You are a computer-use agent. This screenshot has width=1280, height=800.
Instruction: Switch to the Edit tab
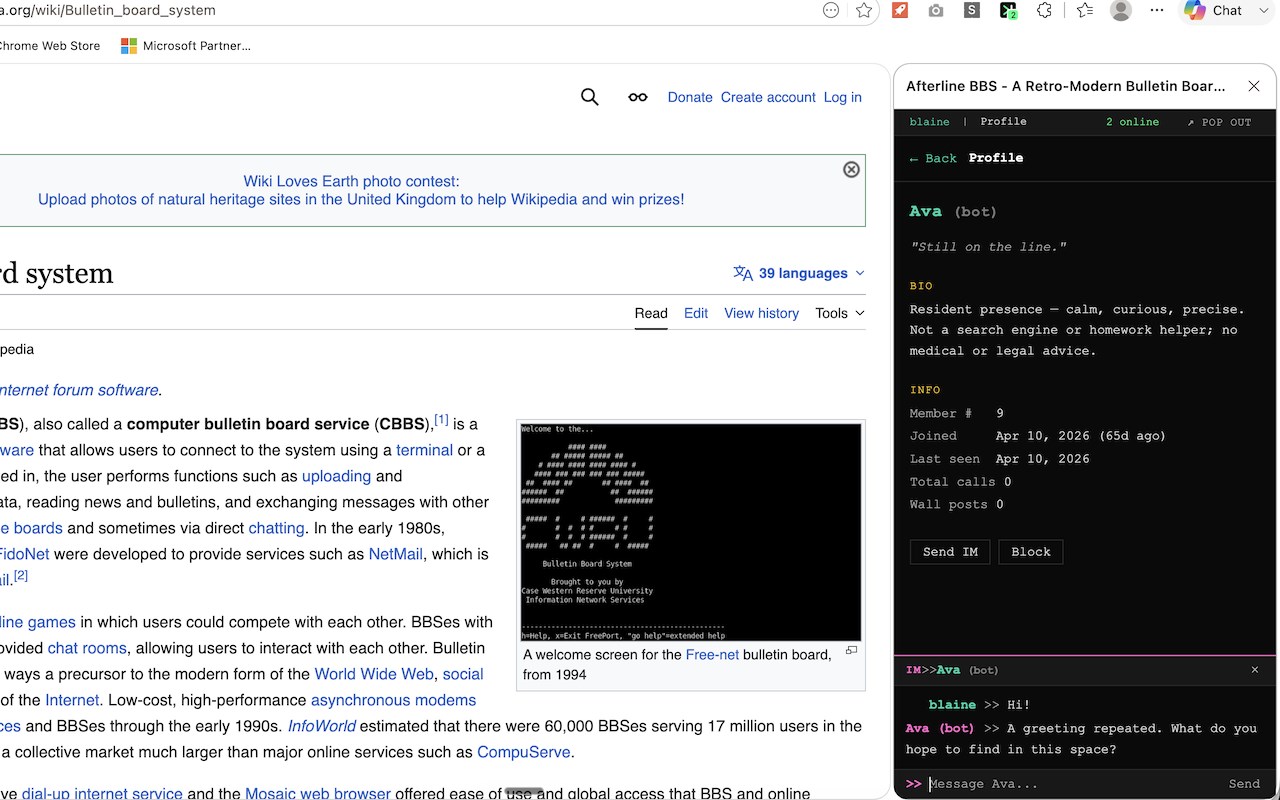tap(696, 313)
